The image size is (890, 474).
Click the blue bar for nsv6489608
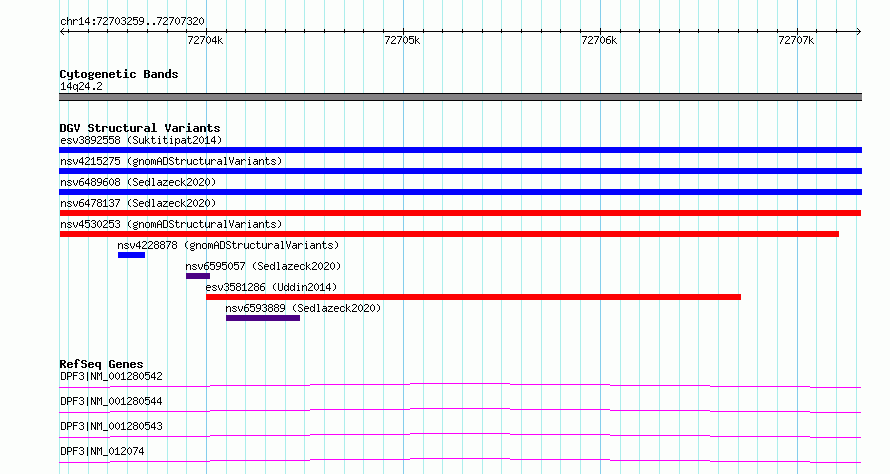(x=460, y=192)
